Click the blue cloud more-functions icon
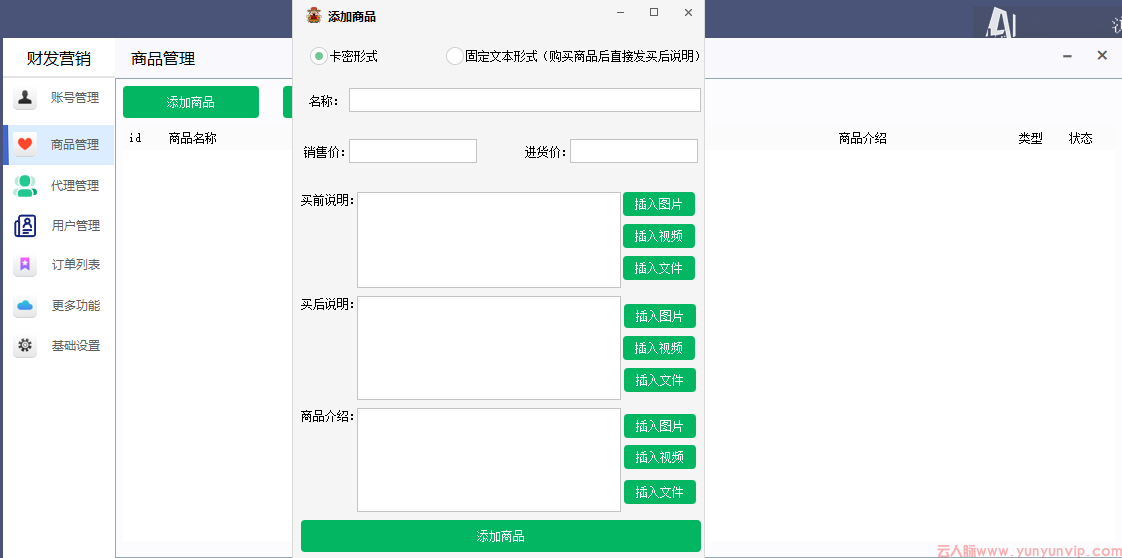1122x558 pixels. (25, 306)
